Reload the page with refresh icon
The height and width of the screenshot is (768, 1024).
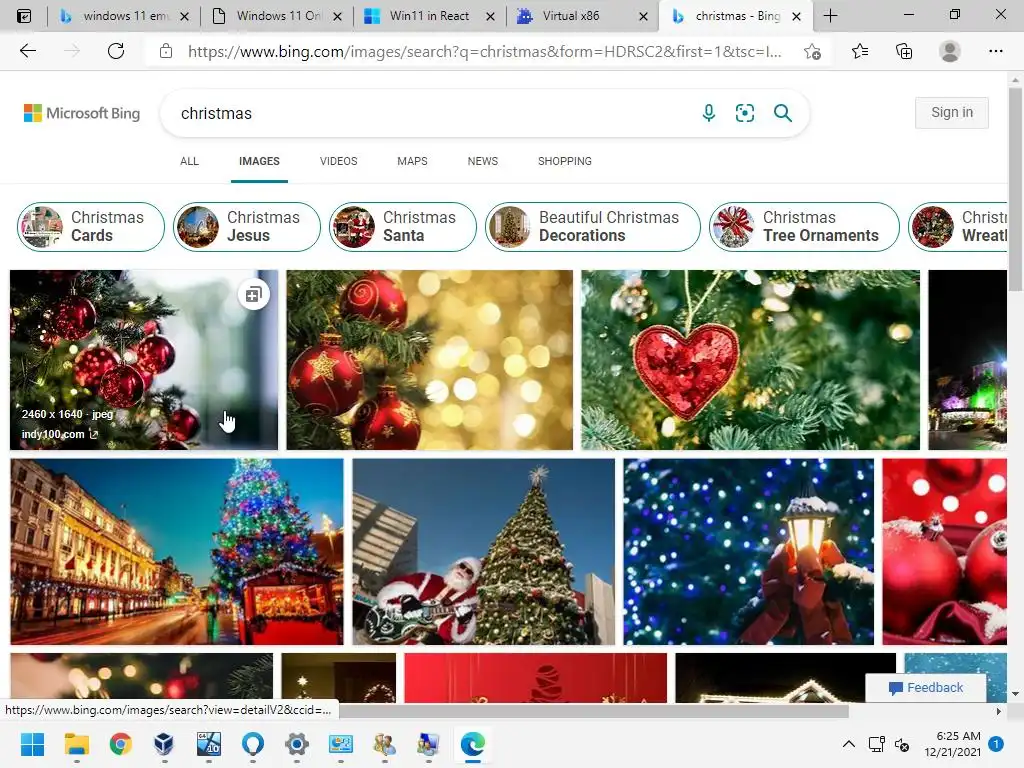click(x=116, y=51)
